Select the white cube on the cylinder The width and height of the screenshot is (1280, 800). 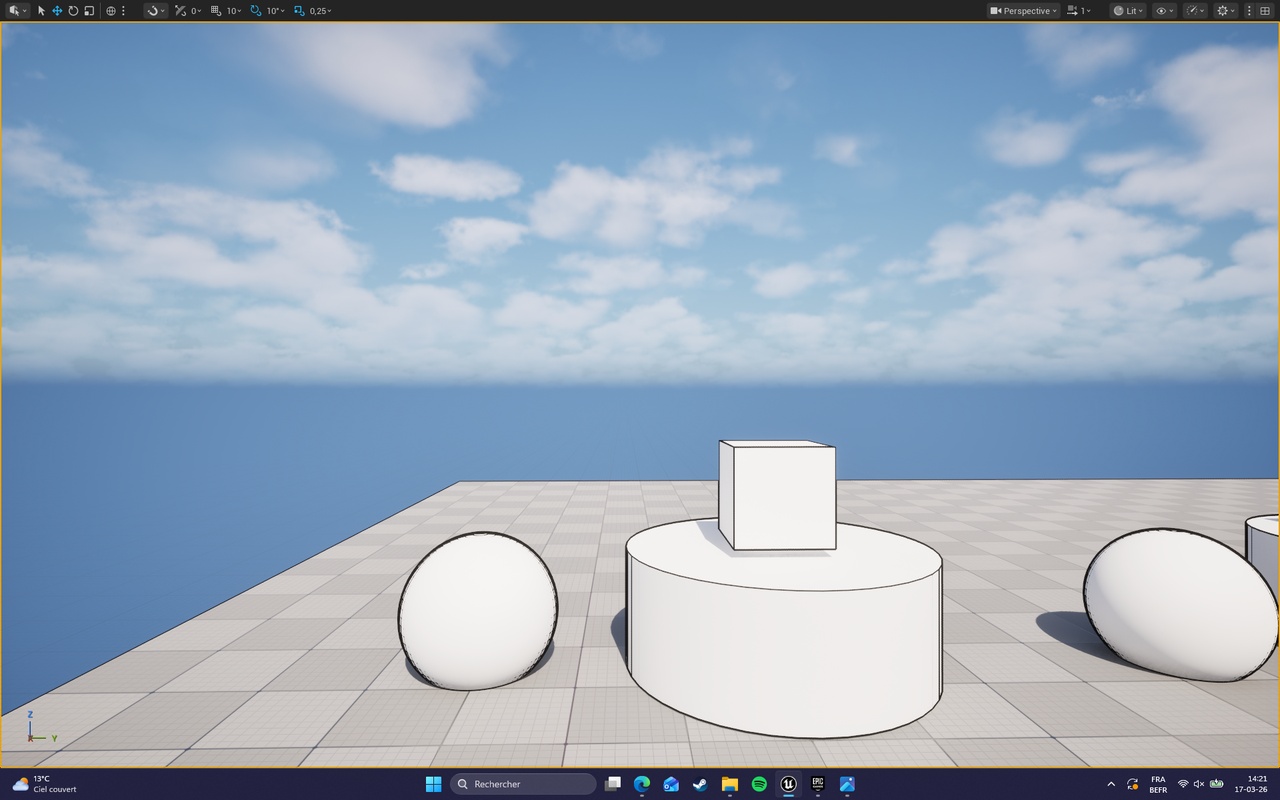pyautogui.click(x=777, y=496)
